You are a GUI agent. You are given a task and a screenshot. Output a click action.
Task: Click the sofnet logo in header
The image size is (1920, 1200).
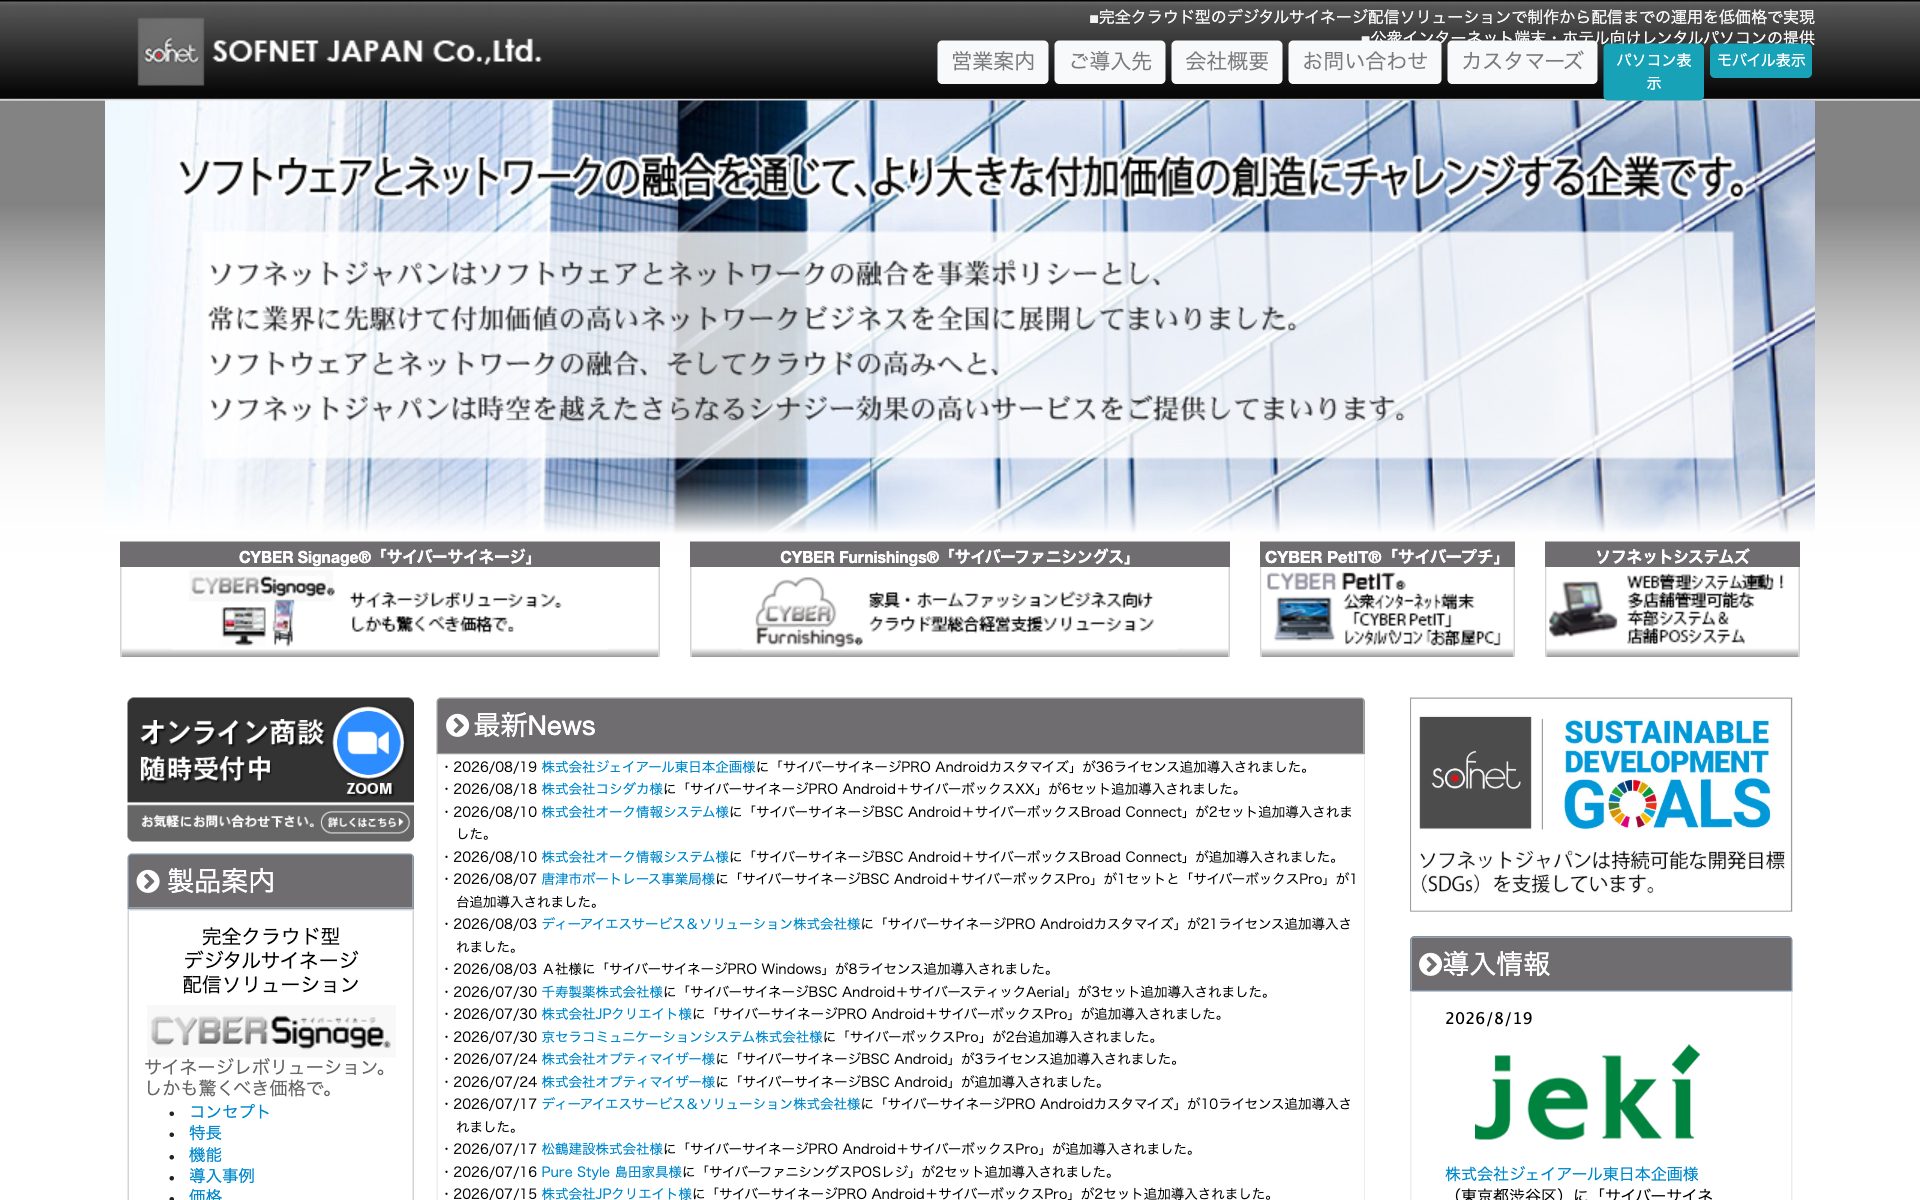coord(170,51)
